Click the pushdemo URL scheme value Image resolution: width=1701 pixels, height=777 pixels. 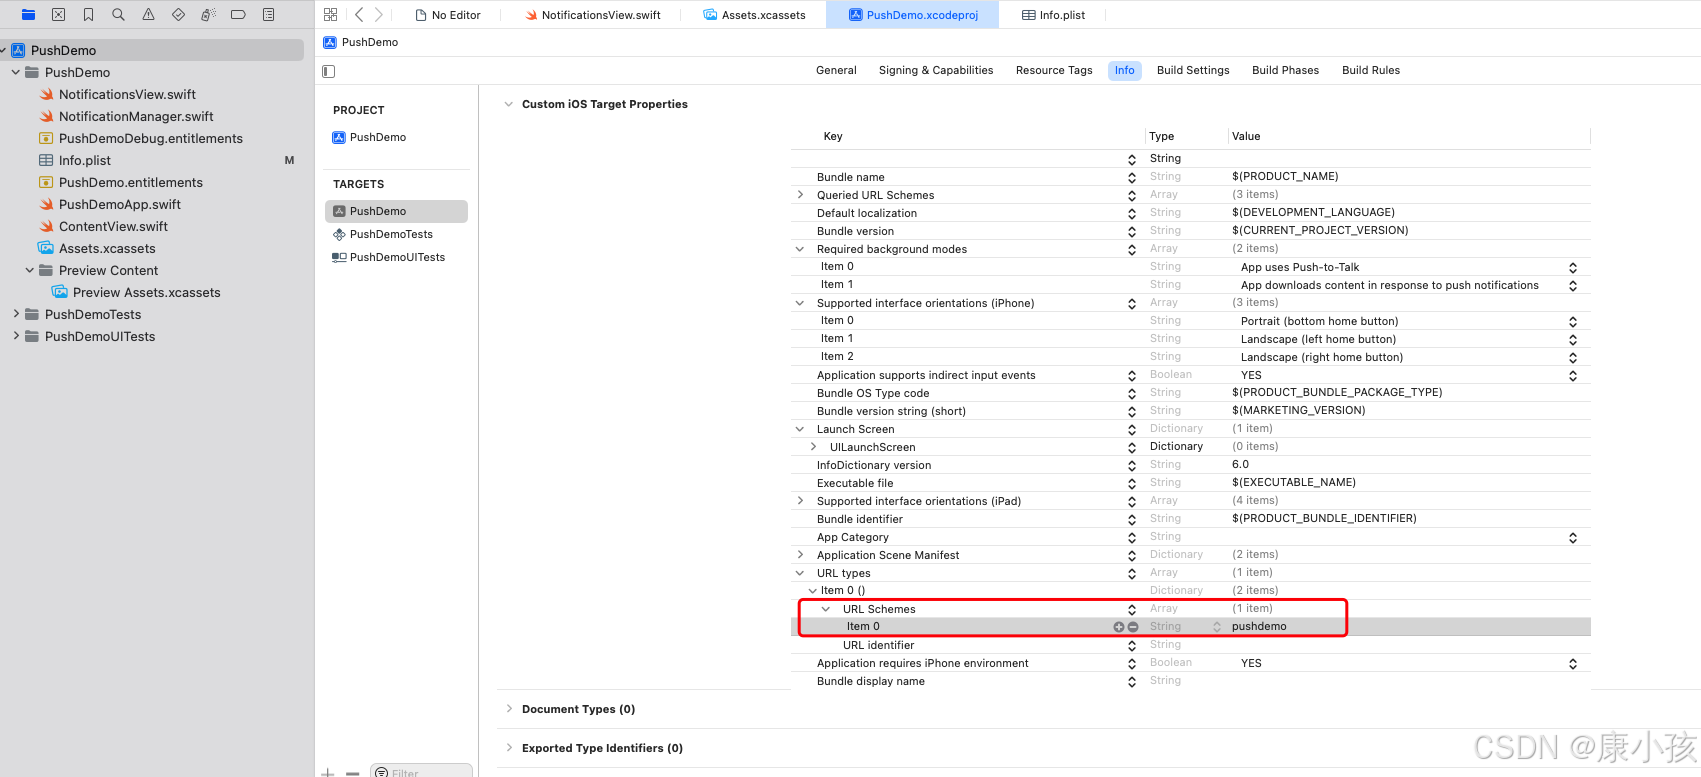pos(1259,627)
